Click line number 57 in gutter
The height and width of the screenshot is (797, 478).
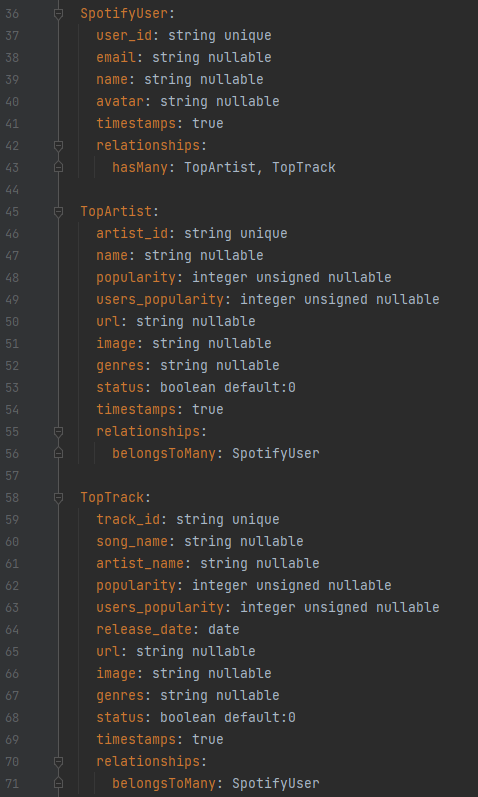pos(12,476)
